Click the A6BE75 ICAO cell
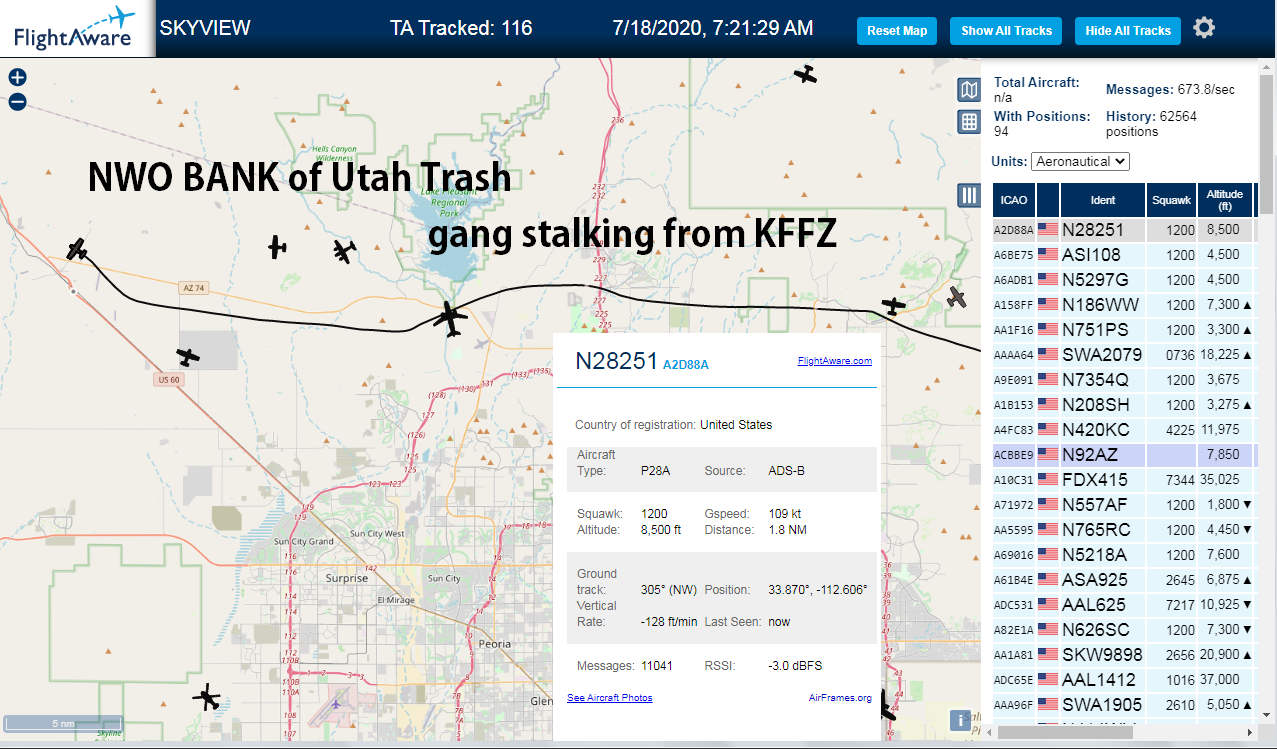The height and width of the screenshot is (749, 1277). point(1014,254)
